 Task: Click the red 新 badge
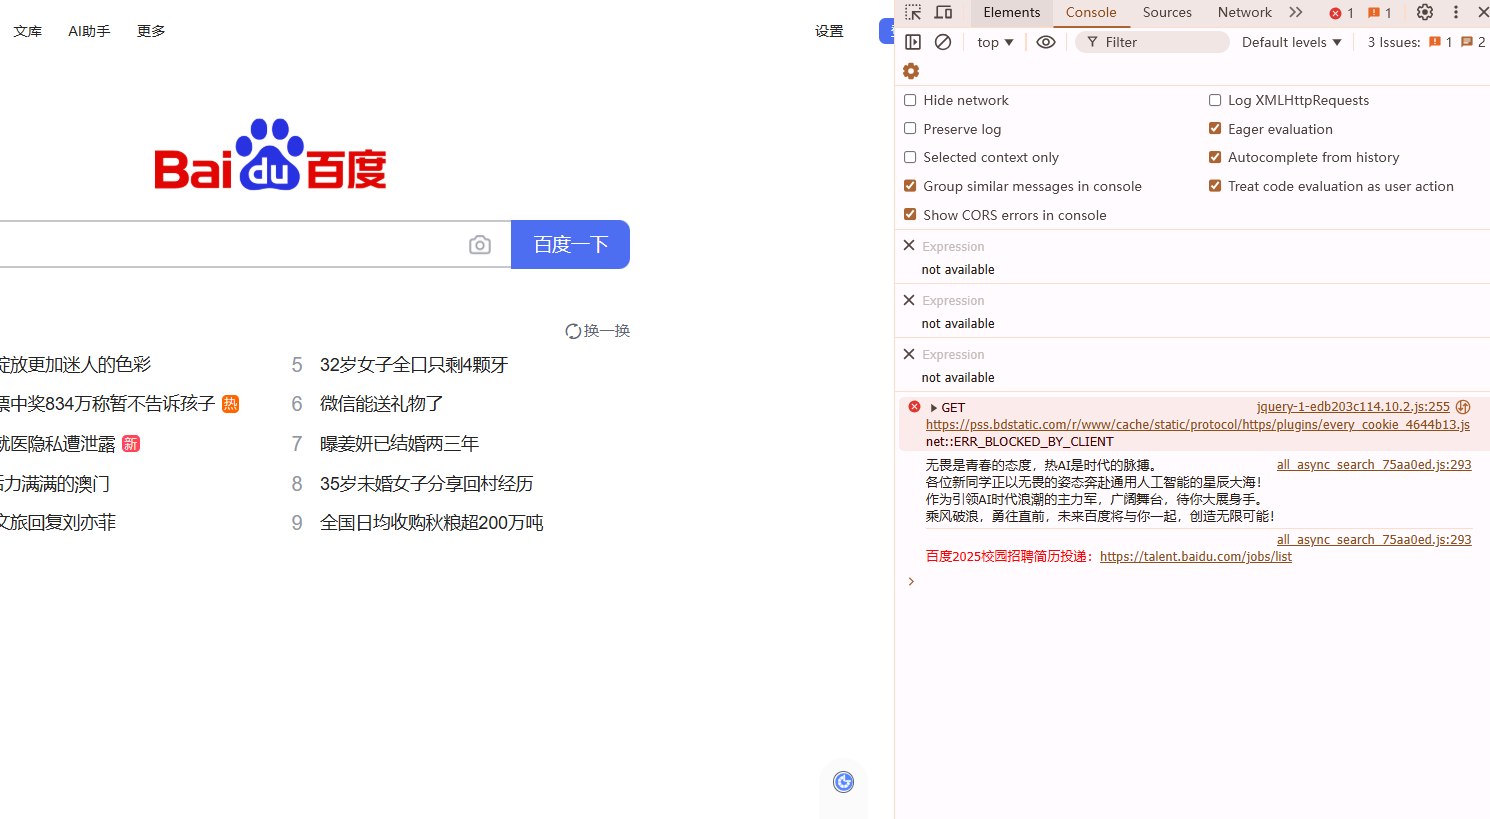click(x=131, y=444)
